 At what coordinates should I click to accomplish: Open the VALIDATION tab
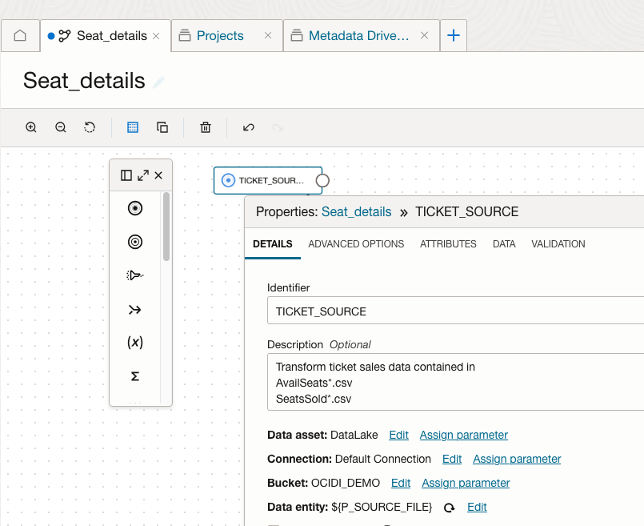[x=558, y=244]
